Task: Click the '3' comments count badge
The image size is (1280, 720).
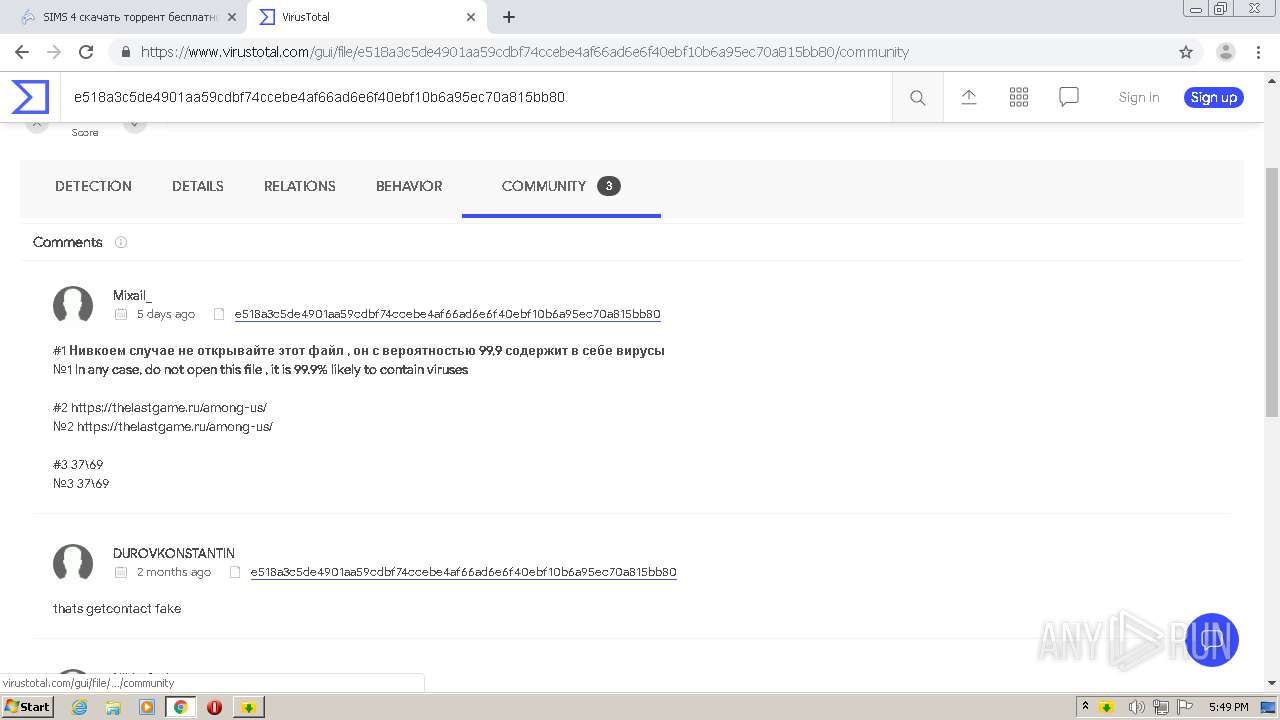Action: [609, 186]
